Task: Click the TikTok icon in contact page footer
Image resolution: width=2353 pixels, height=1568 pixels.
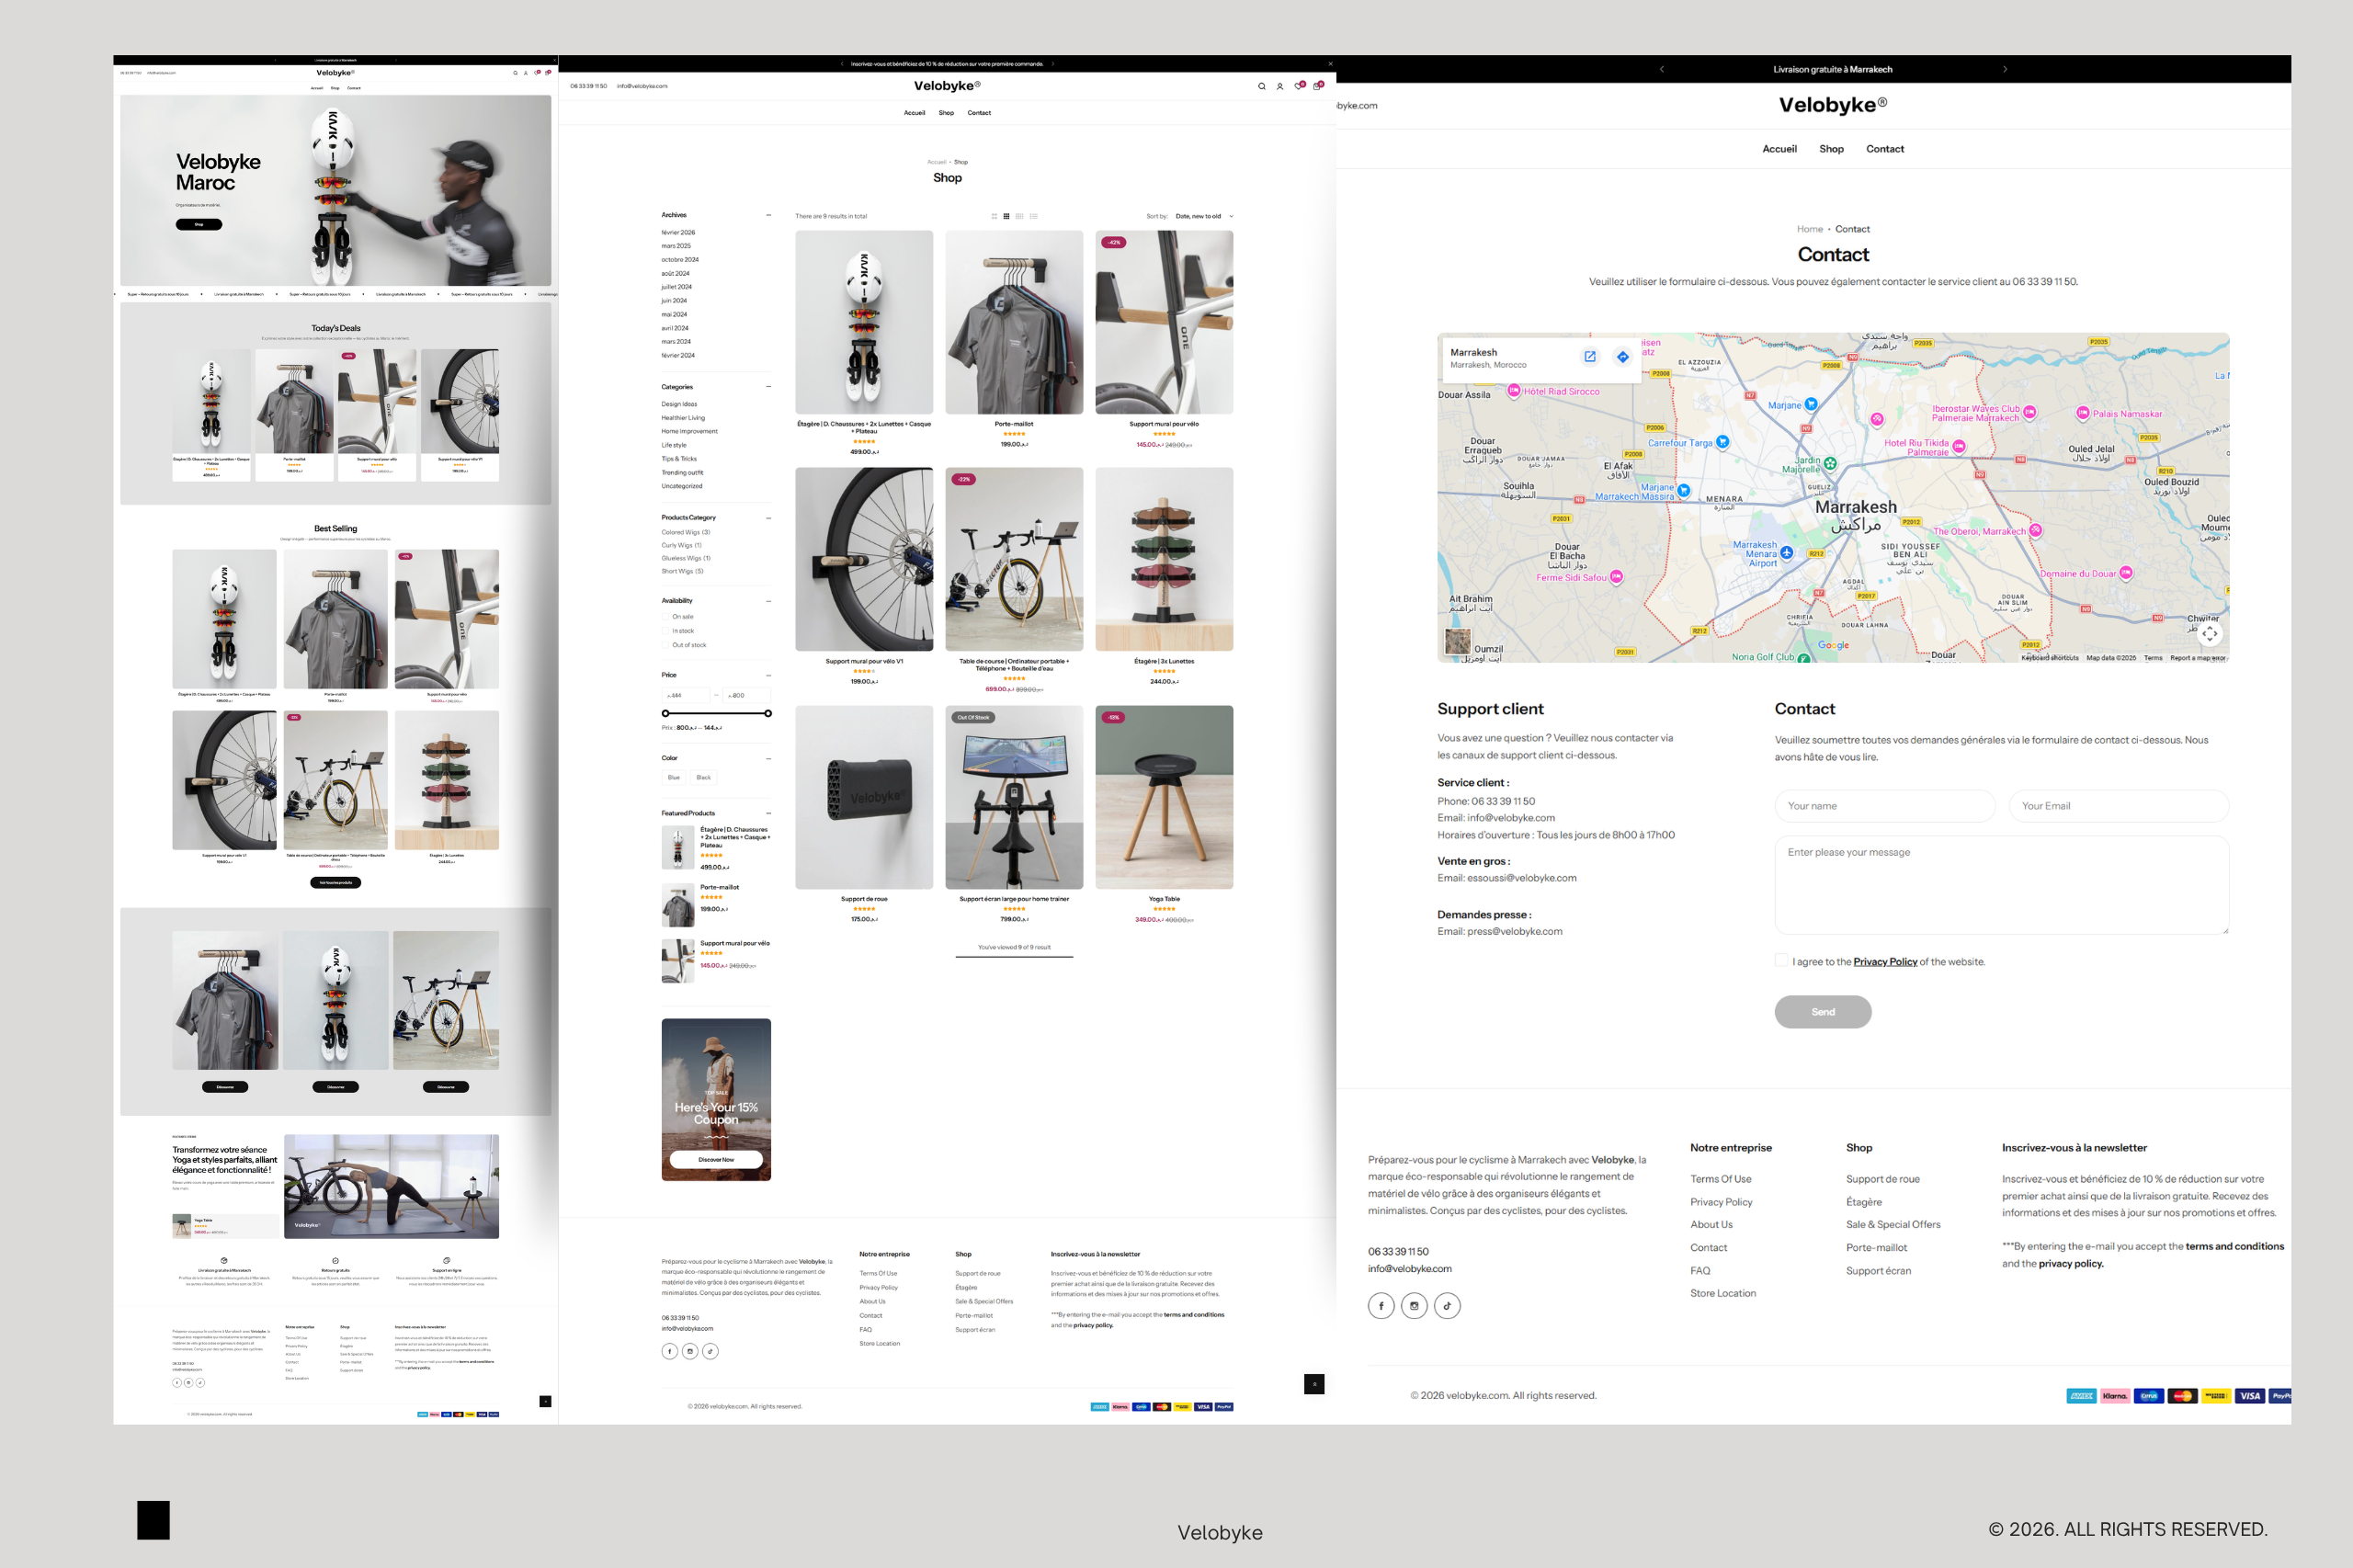Action: [1446, 1305]
